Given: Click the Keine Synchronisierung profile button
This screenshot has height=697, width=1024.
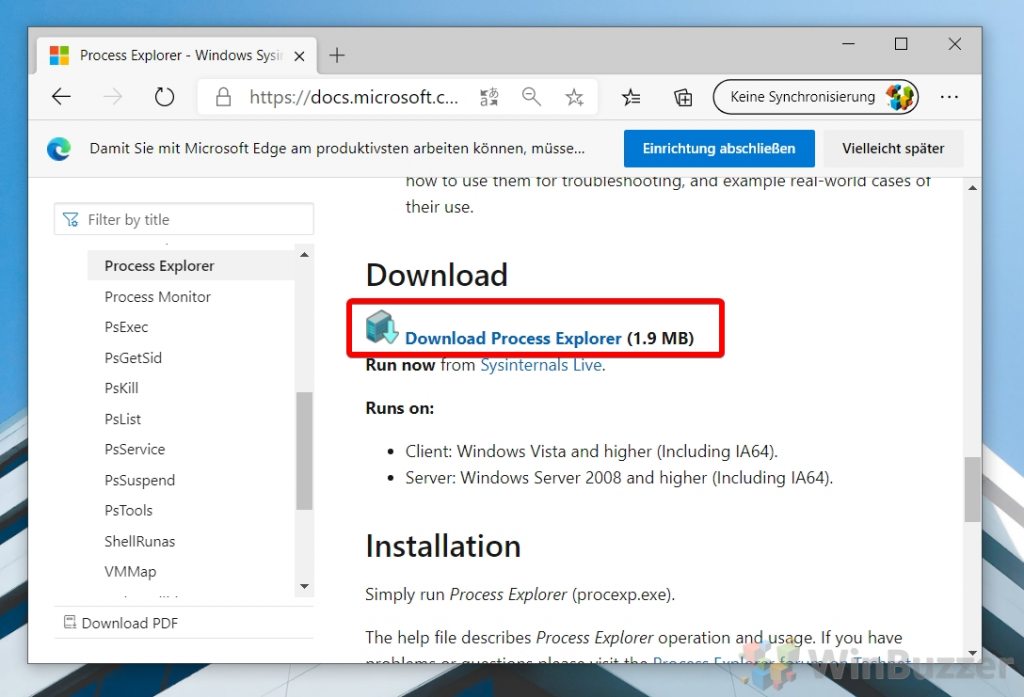Looking at the screenshot, I should pos(815,97).
